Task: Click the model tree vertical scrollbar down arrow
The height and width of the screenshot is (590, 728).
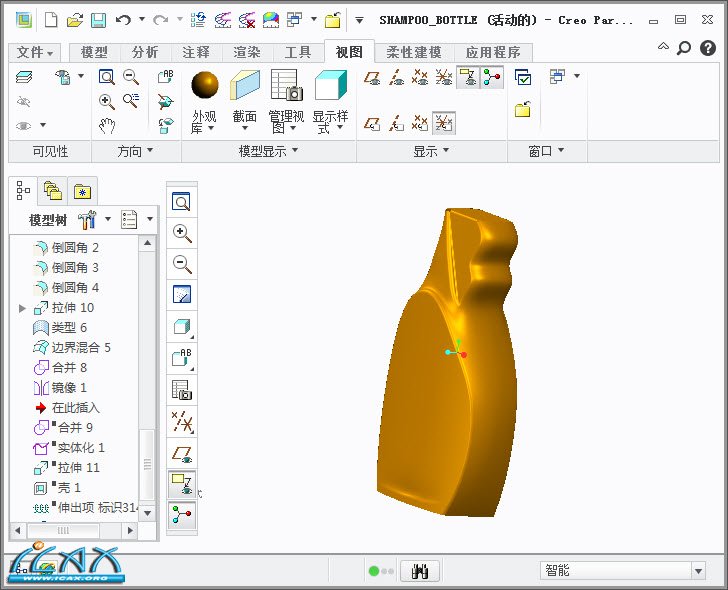Action: [148, 511]
